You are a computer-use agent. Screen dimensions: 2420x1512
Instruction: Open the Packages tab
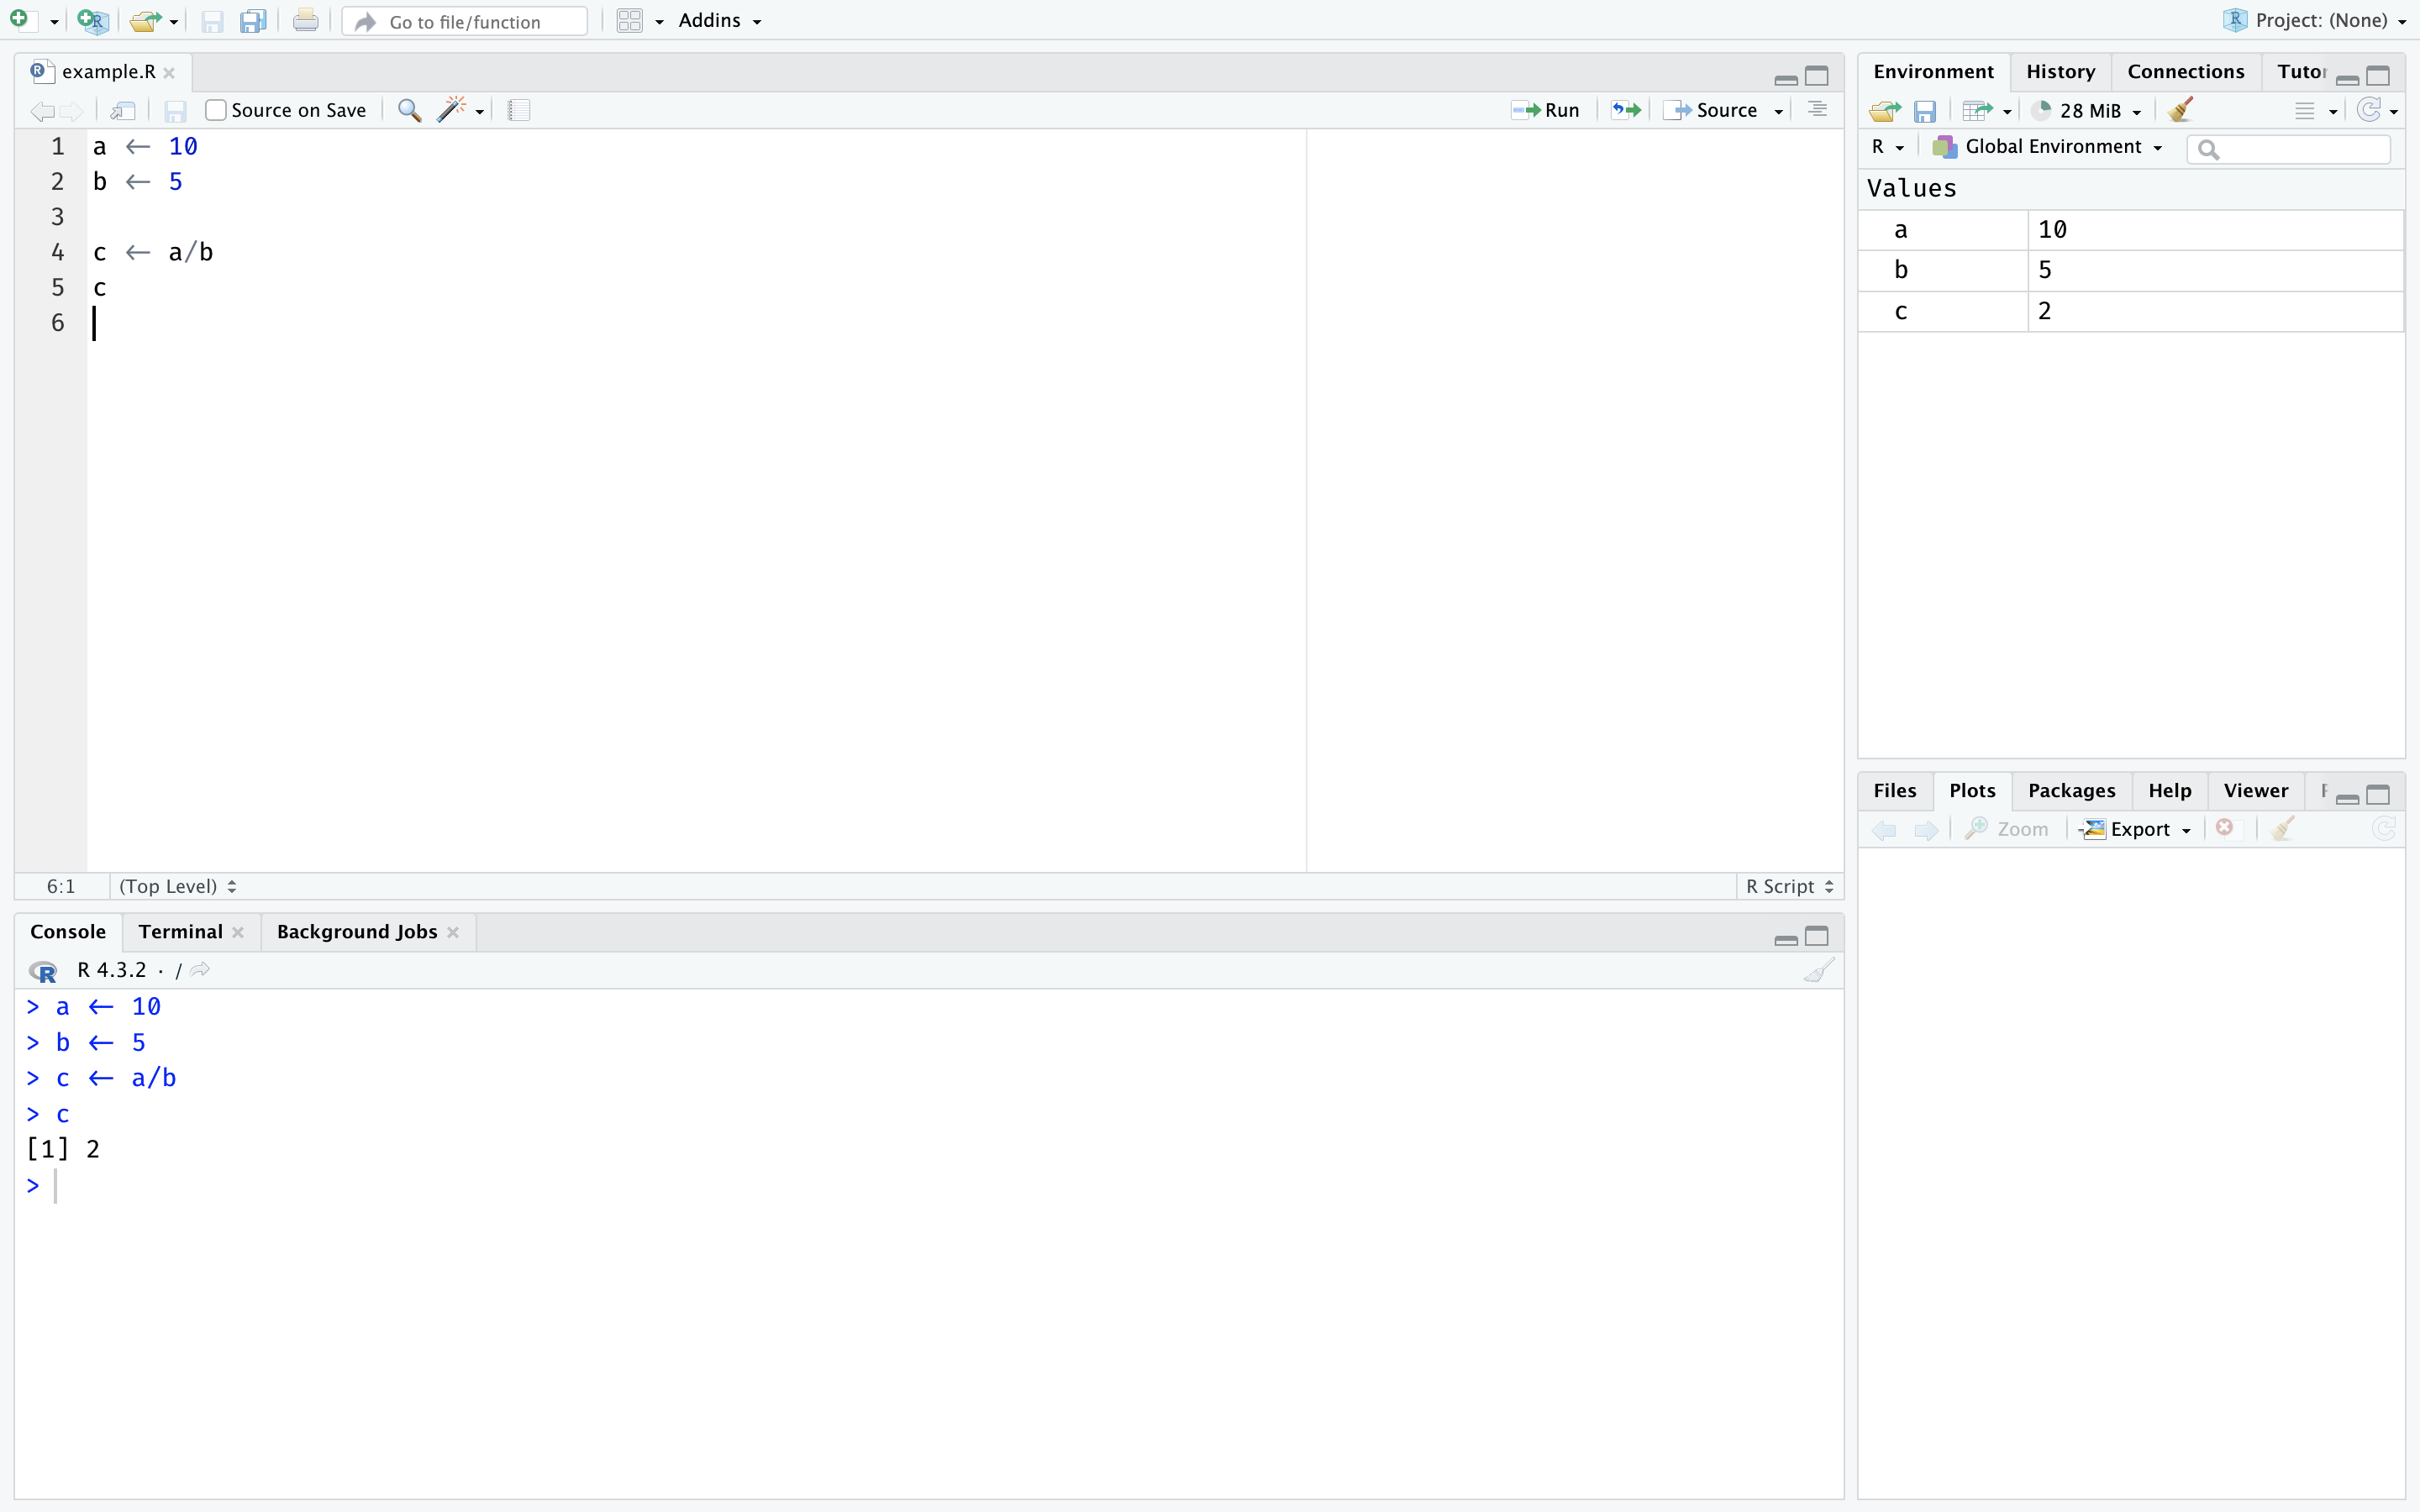pos(2071,791)
